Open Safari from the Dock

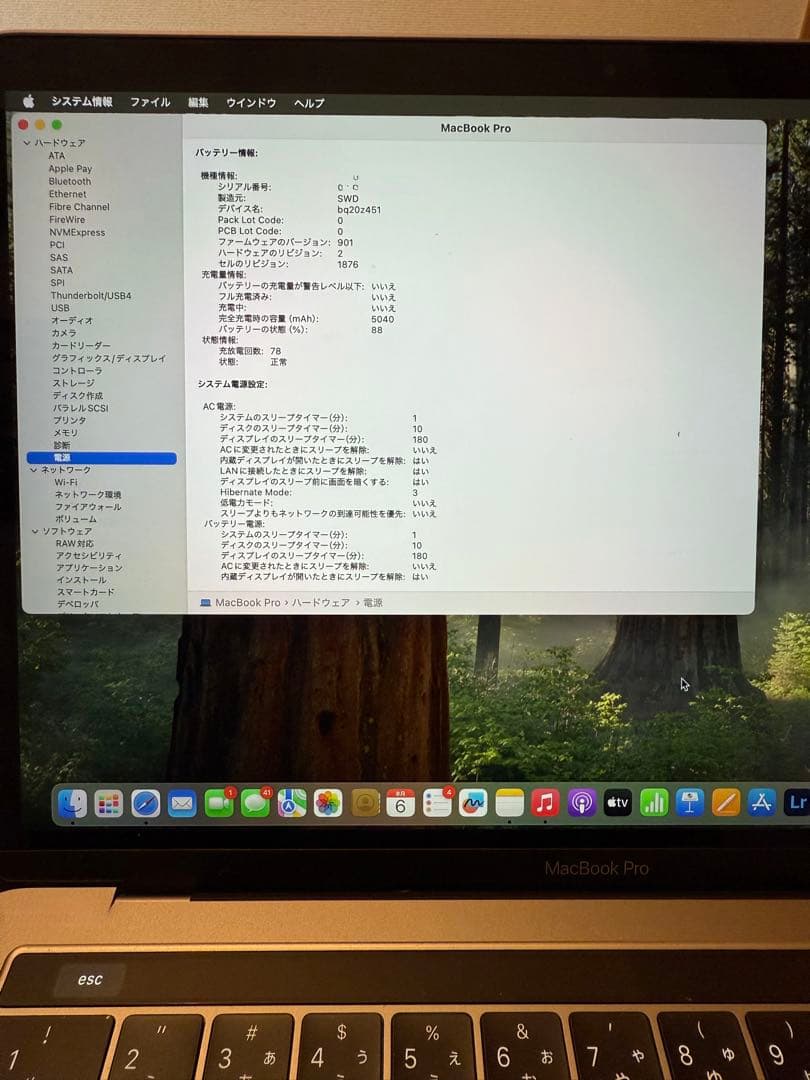(145, 803)
